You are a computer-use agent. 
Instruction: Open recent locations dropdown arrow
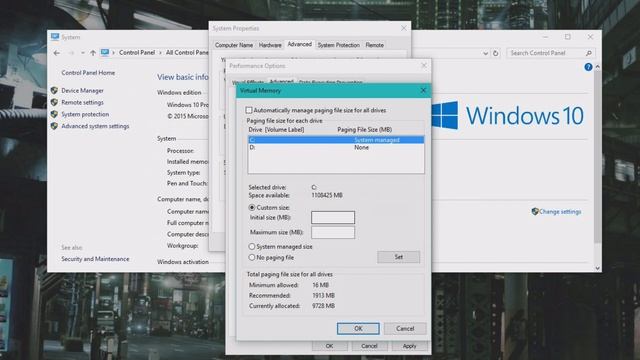coord(82,53)
